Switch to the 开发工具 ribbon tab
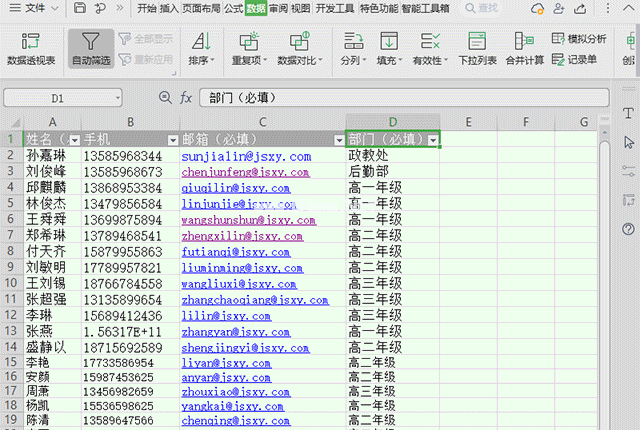Screen dimensions: 640x430 click(335, 8)
